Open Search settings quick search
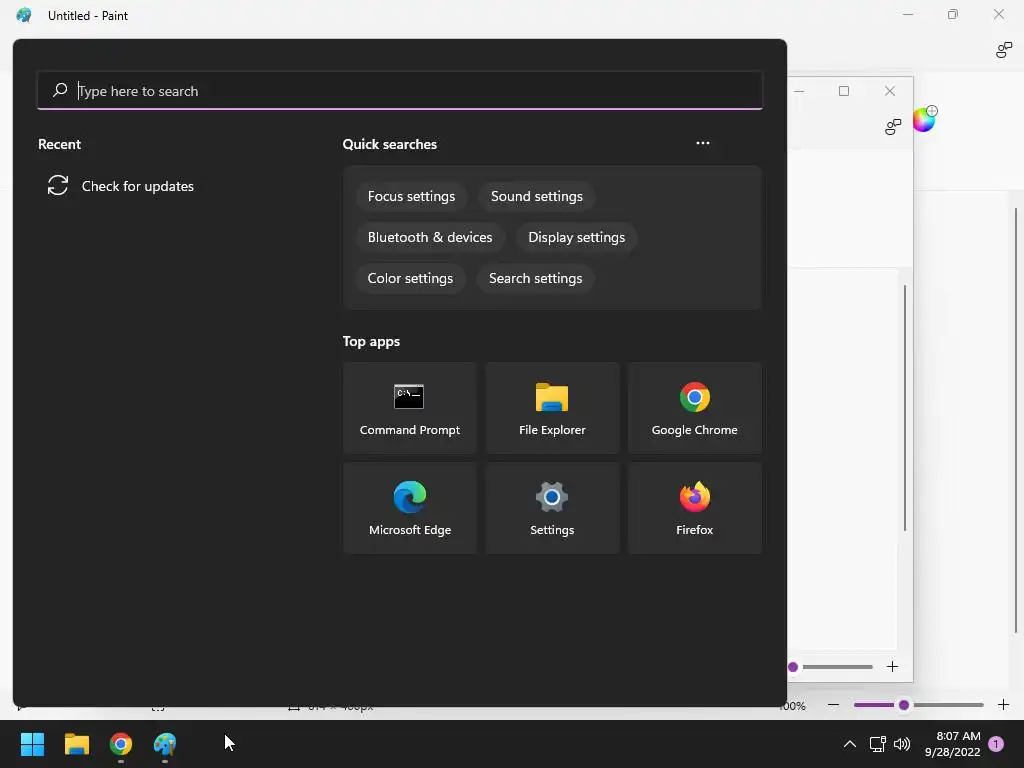The height and width of the screenshot is (768, 1024). (x=536, y=278)
